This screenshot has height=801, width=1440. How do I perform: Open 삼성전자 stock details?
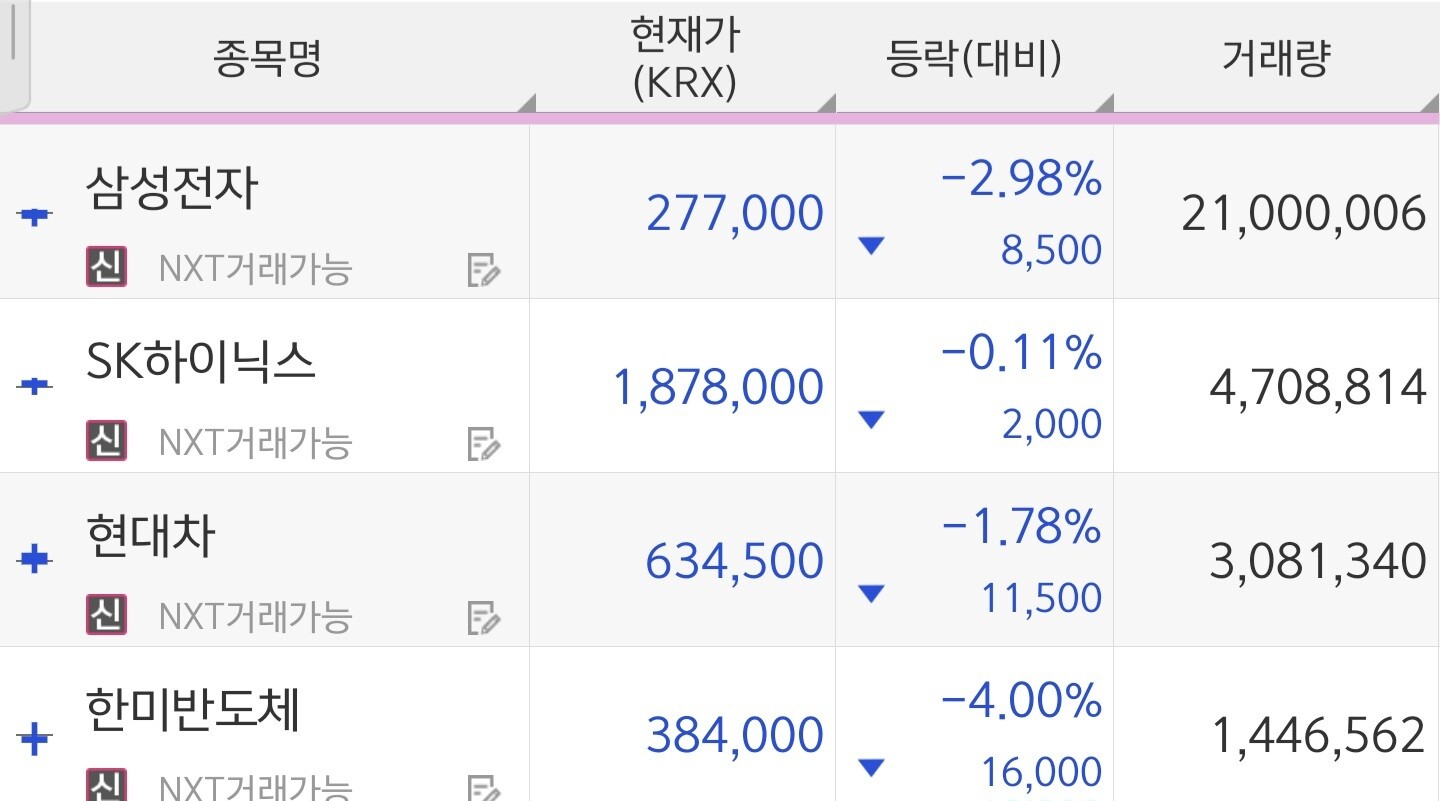click(172, 187)
